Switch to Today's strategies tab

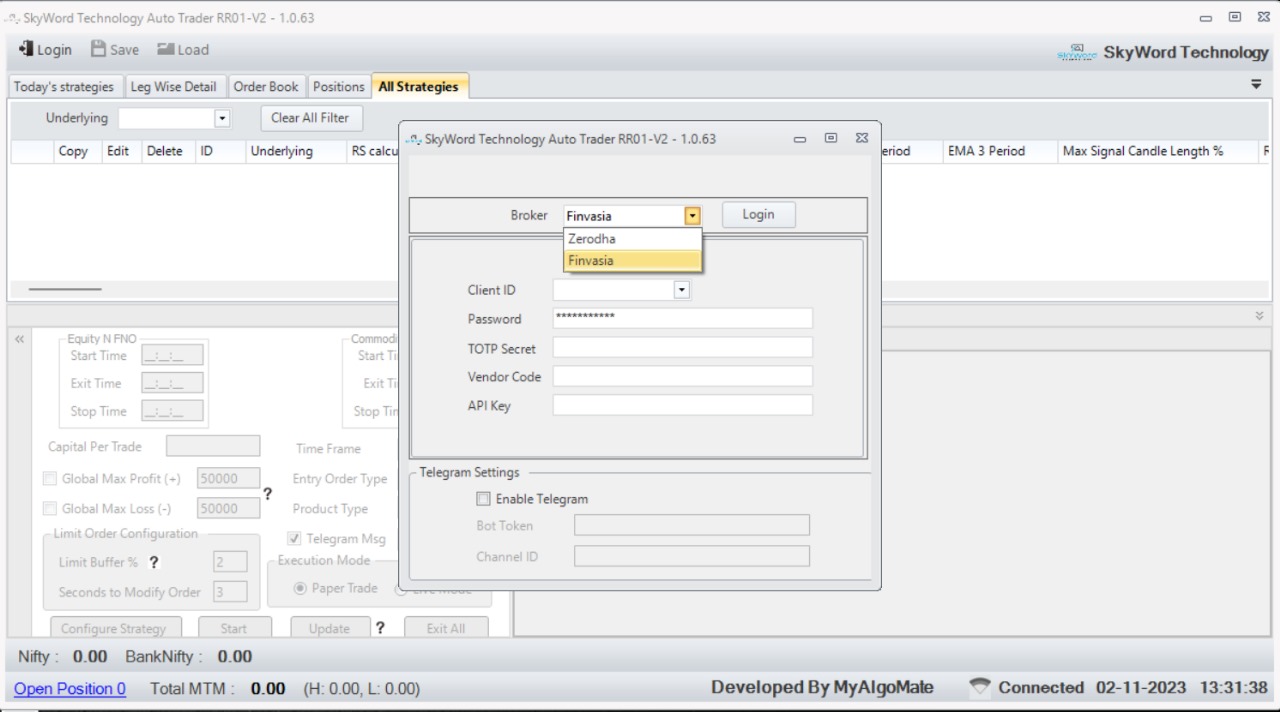64,87
